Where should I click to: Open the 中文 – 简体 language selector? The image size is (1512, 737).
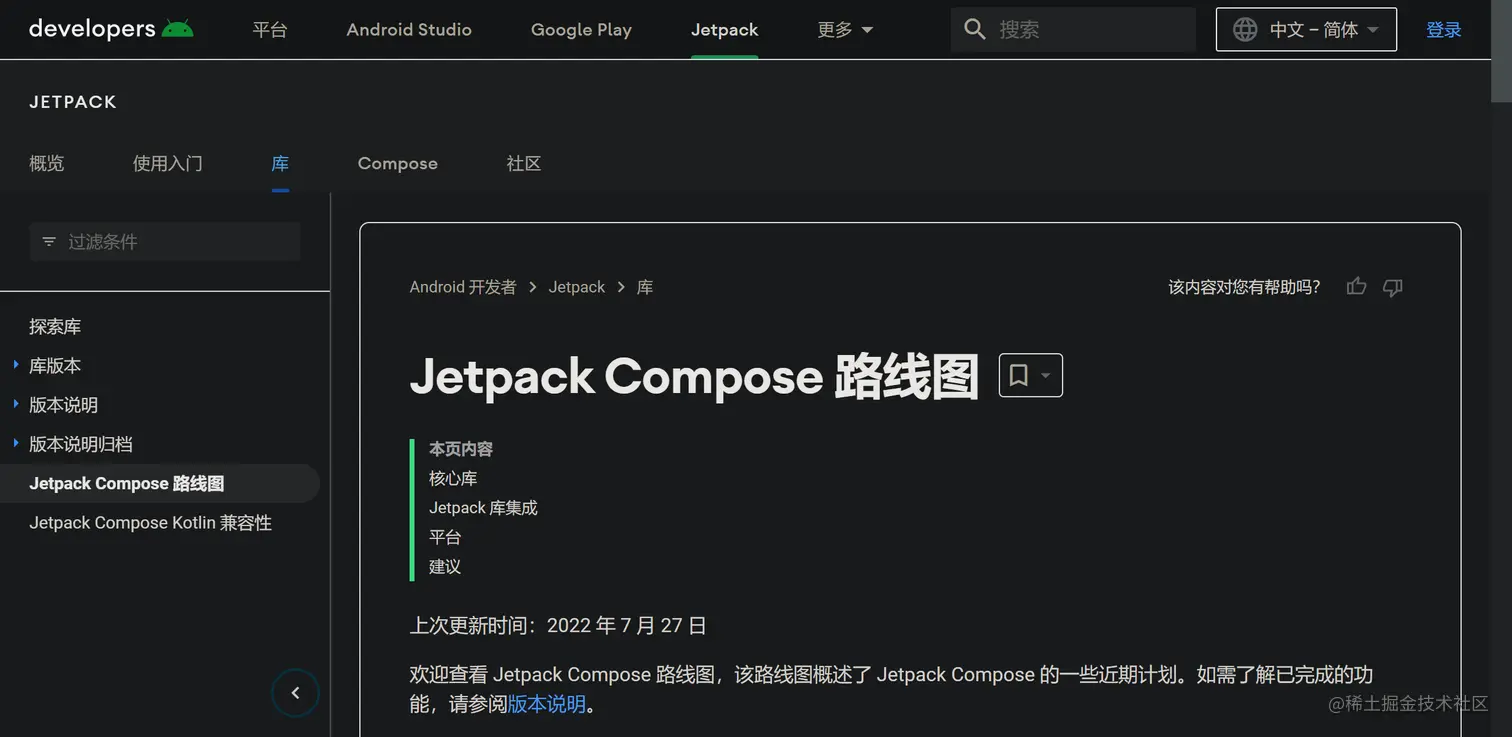pyautogui.click(x=1306, y=30)
